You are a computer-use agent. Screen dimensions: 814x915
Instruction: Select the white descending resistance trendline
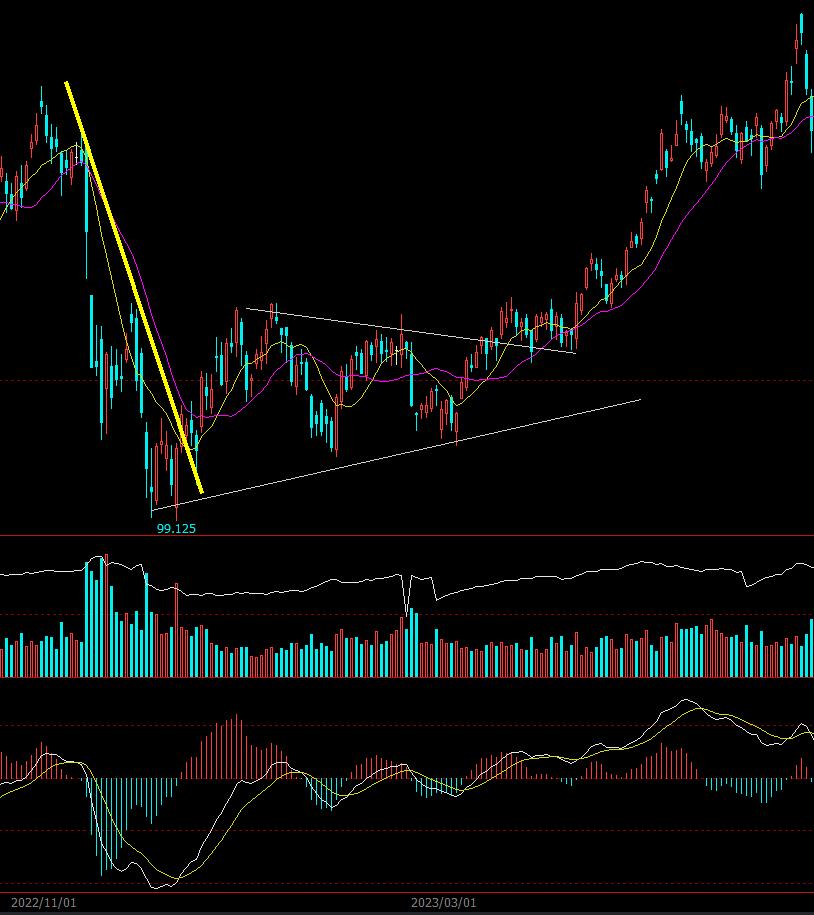point(410,329)
